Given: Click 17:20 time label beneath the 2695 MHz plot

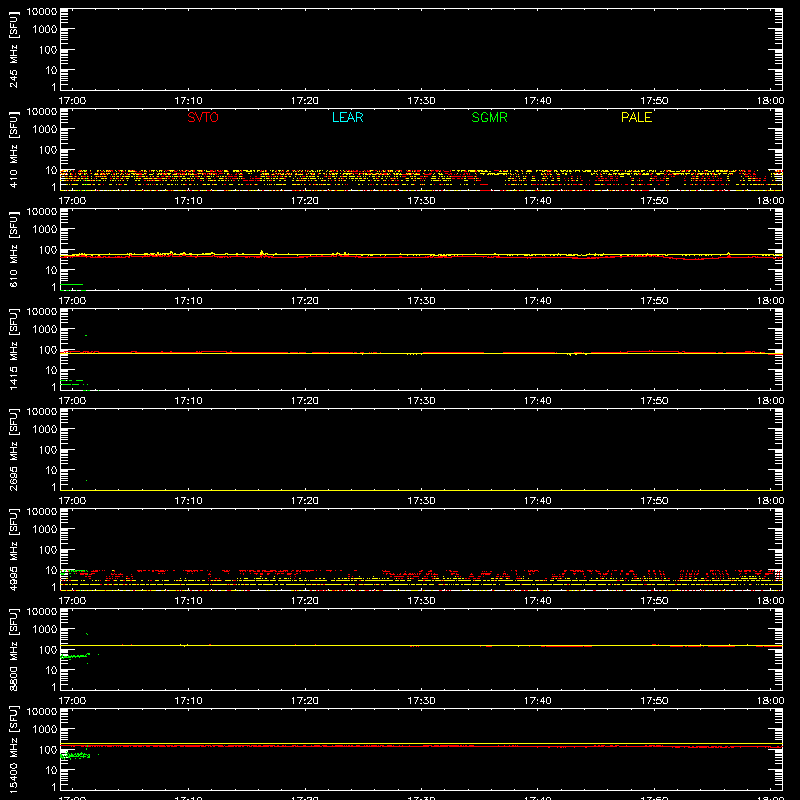Looking at the screenshot, I should 305,501.
